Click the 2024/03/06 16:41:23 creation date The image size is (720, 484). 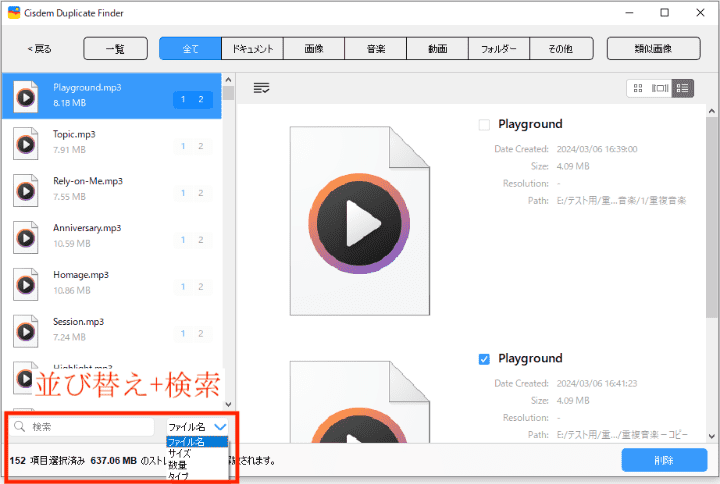coord(597,383)
